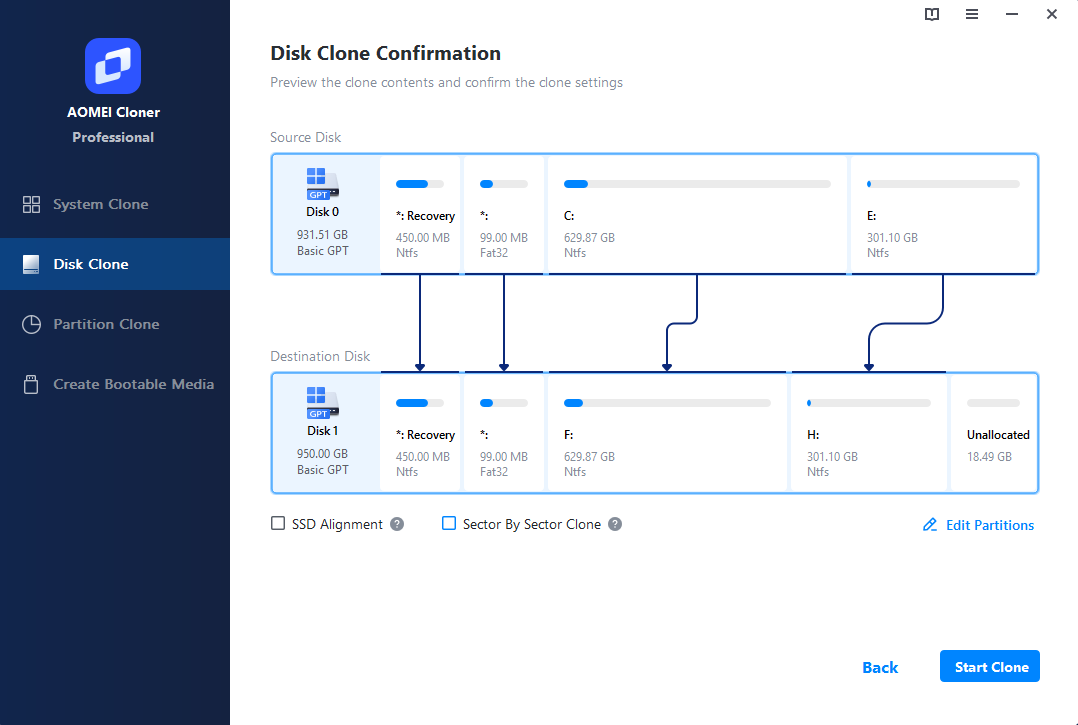Click the source '301.10 GB' size text
The width and height of the screenshot is (1078, 725).
tap(892, 238)
